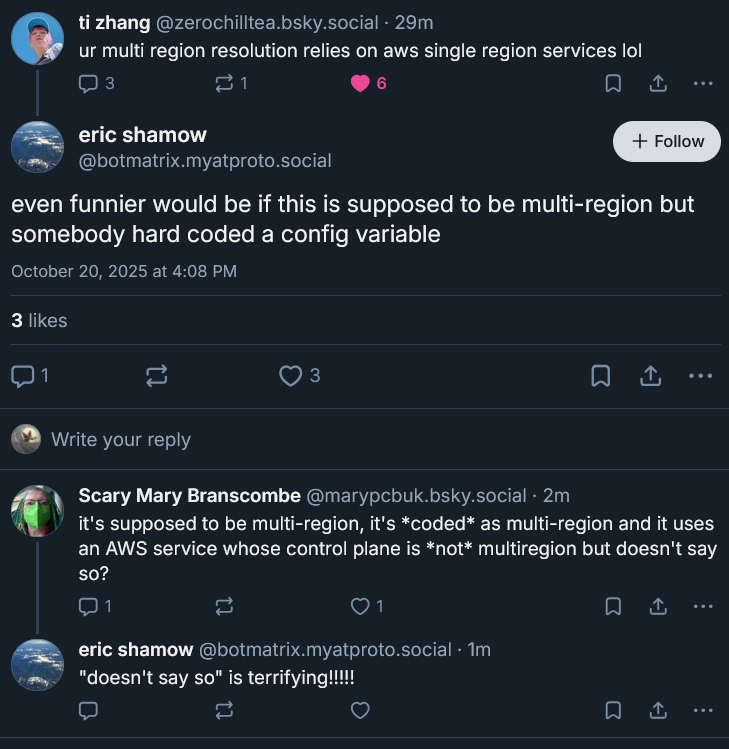
Task: Open more options on Mary Branscombe's reply
Action: (x=703, y=606)
